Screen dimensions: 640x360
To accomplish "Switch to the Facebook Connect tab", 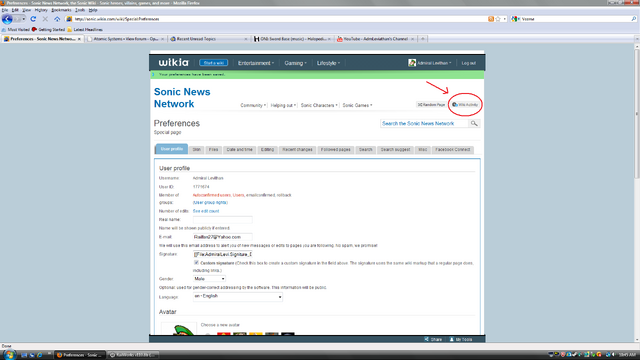I will pyautogui.click(x=453, y=149).
